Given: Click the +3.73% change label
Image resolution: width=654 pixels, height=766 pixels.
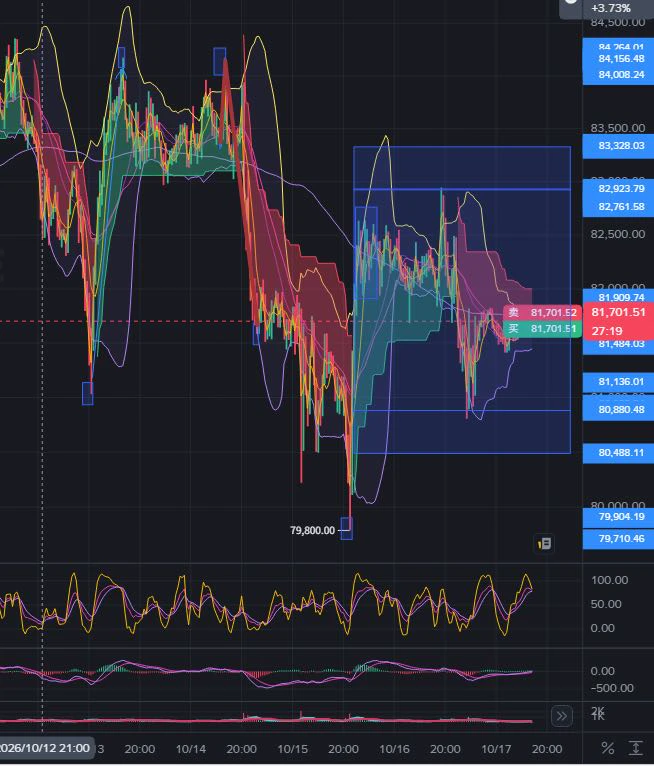Looking at the screenshot, I should pyautogui.click(x=611, y=8).
